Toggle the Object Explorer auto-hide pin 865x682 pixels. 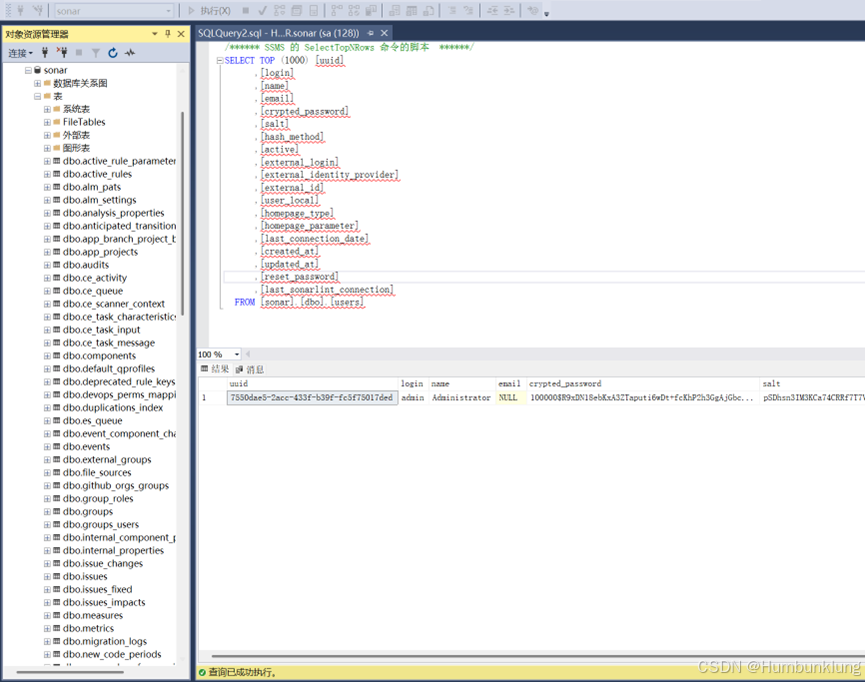coord(168,34)
